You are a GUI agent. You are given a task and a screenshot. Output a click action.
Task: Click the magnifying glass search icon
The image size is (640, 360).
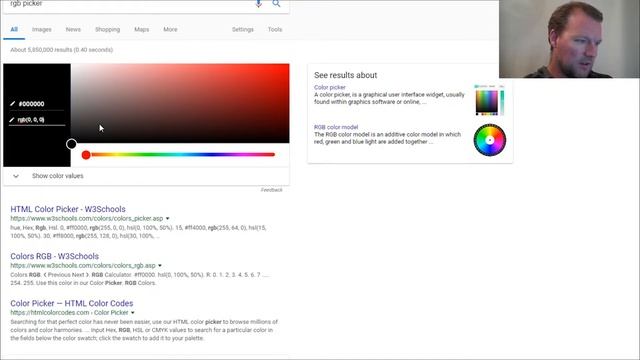pos(276,4)
